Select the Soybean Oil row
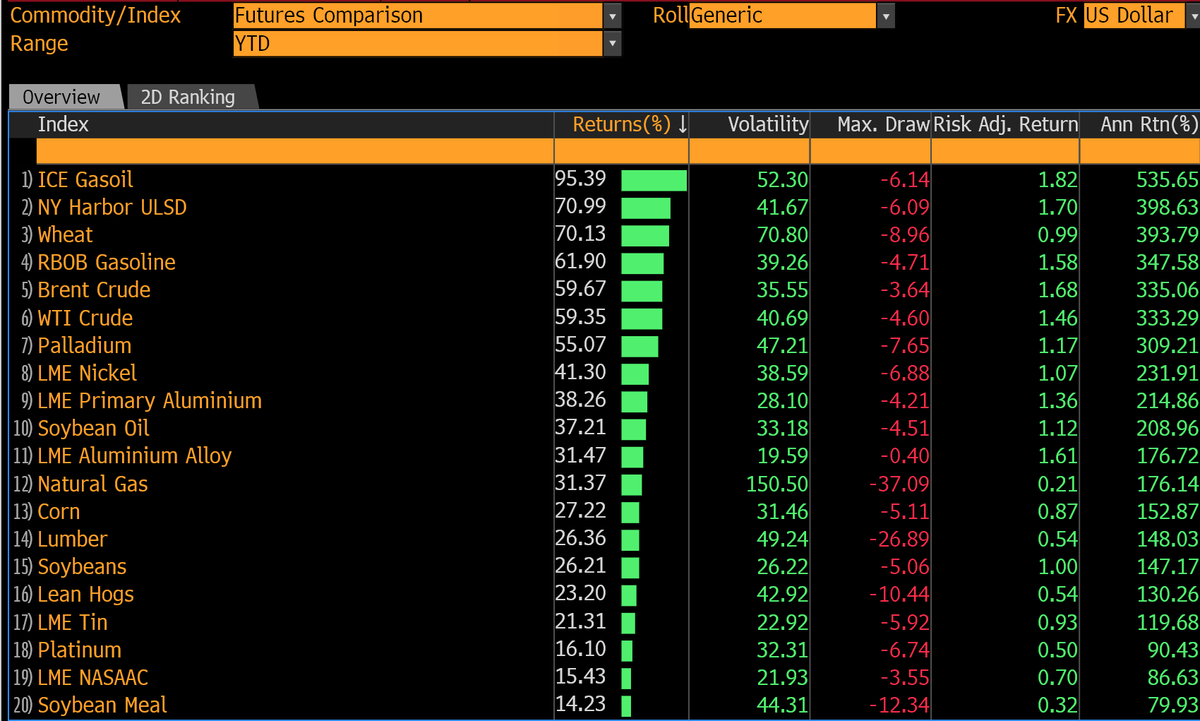The image size is (1200, 721). [x=604, y=428]
